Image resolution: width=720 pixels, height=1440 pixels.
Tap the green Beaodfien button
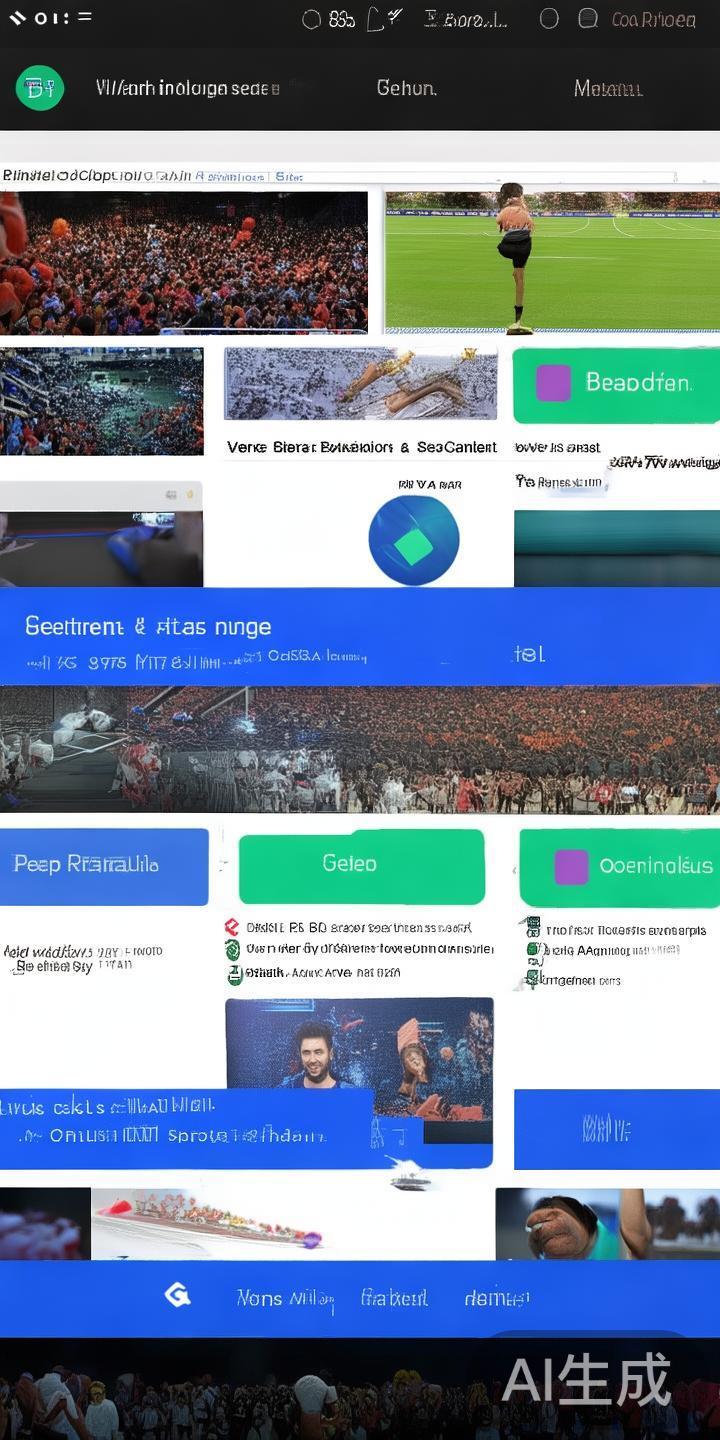point(616,385)
